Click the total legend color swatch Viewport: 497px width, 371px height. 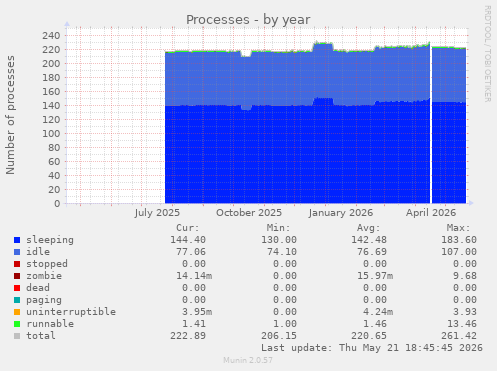(x=17, y=336)
